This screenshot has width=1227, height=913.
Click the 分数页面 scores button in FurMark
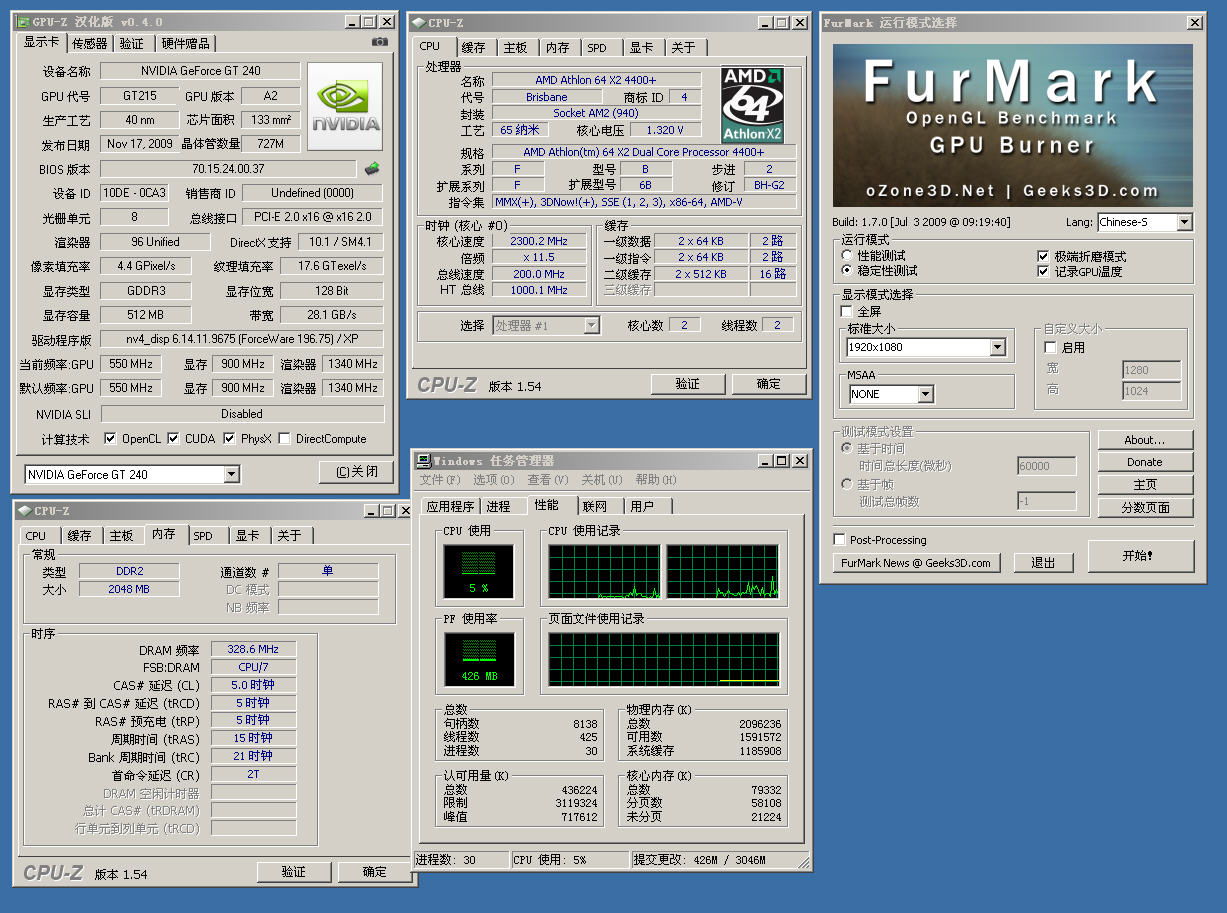[x=1145, y=508]
